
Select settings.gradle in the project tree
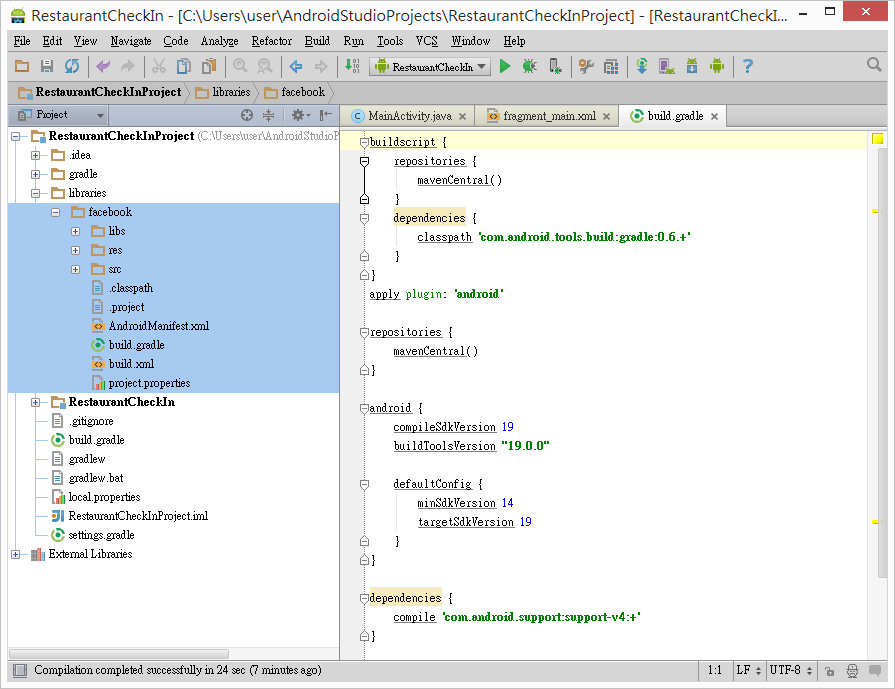(x=97, y=535)
